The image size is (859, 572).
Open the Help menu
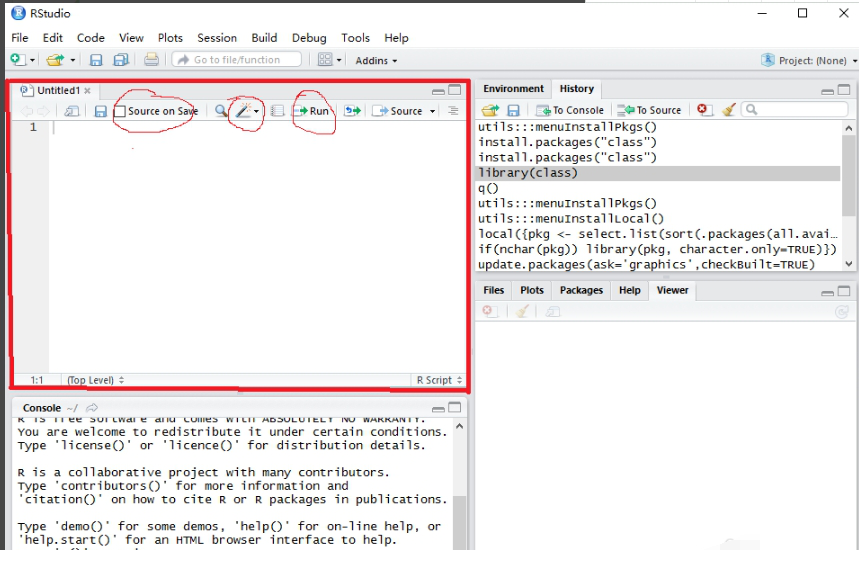click(396, 38)
